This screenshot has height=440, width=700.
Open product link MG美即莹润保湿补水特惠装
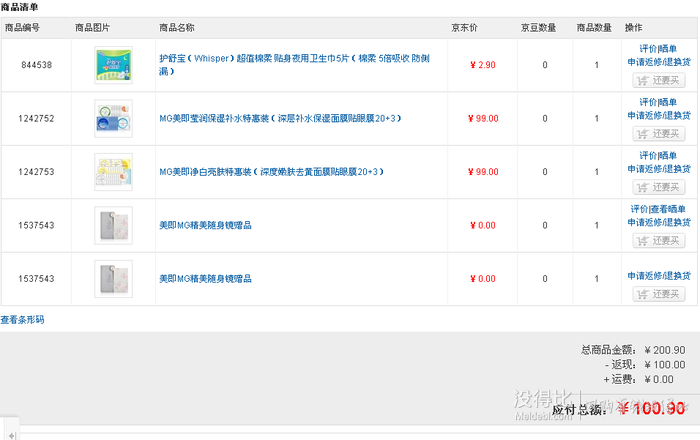pos(280,119)
